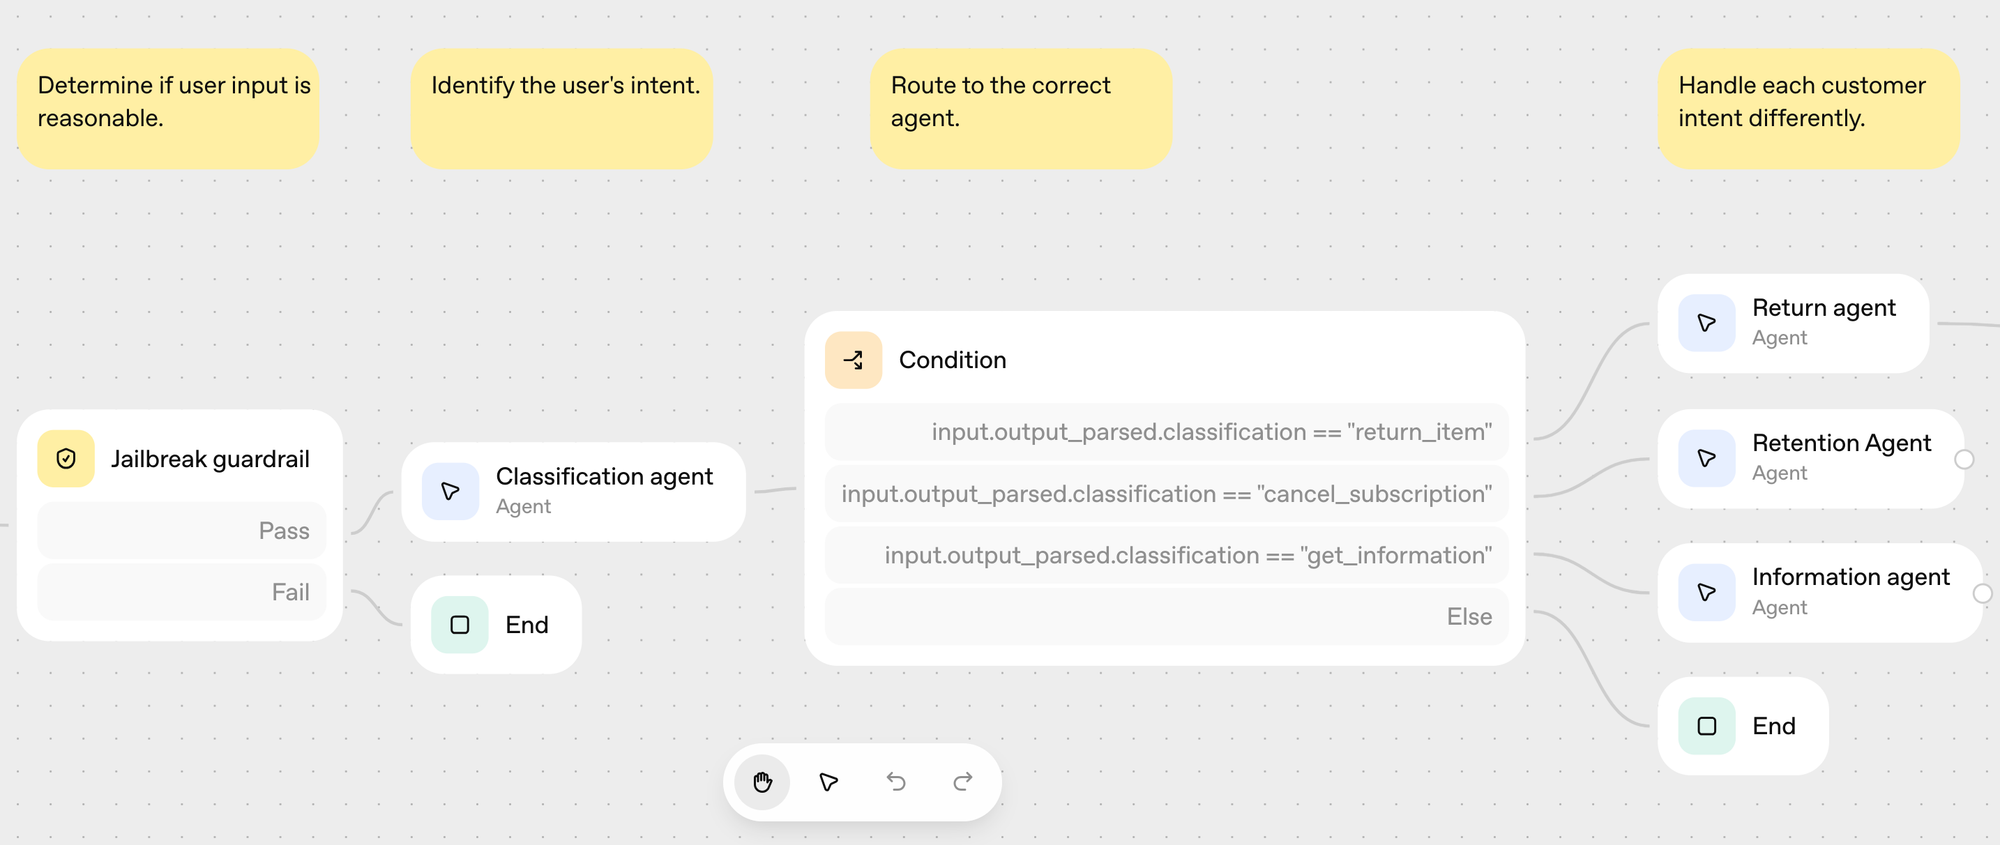Click the Information agent node icon
Screen dimensions: 2000x845
pyautogui.click(x=1706, y=592)
